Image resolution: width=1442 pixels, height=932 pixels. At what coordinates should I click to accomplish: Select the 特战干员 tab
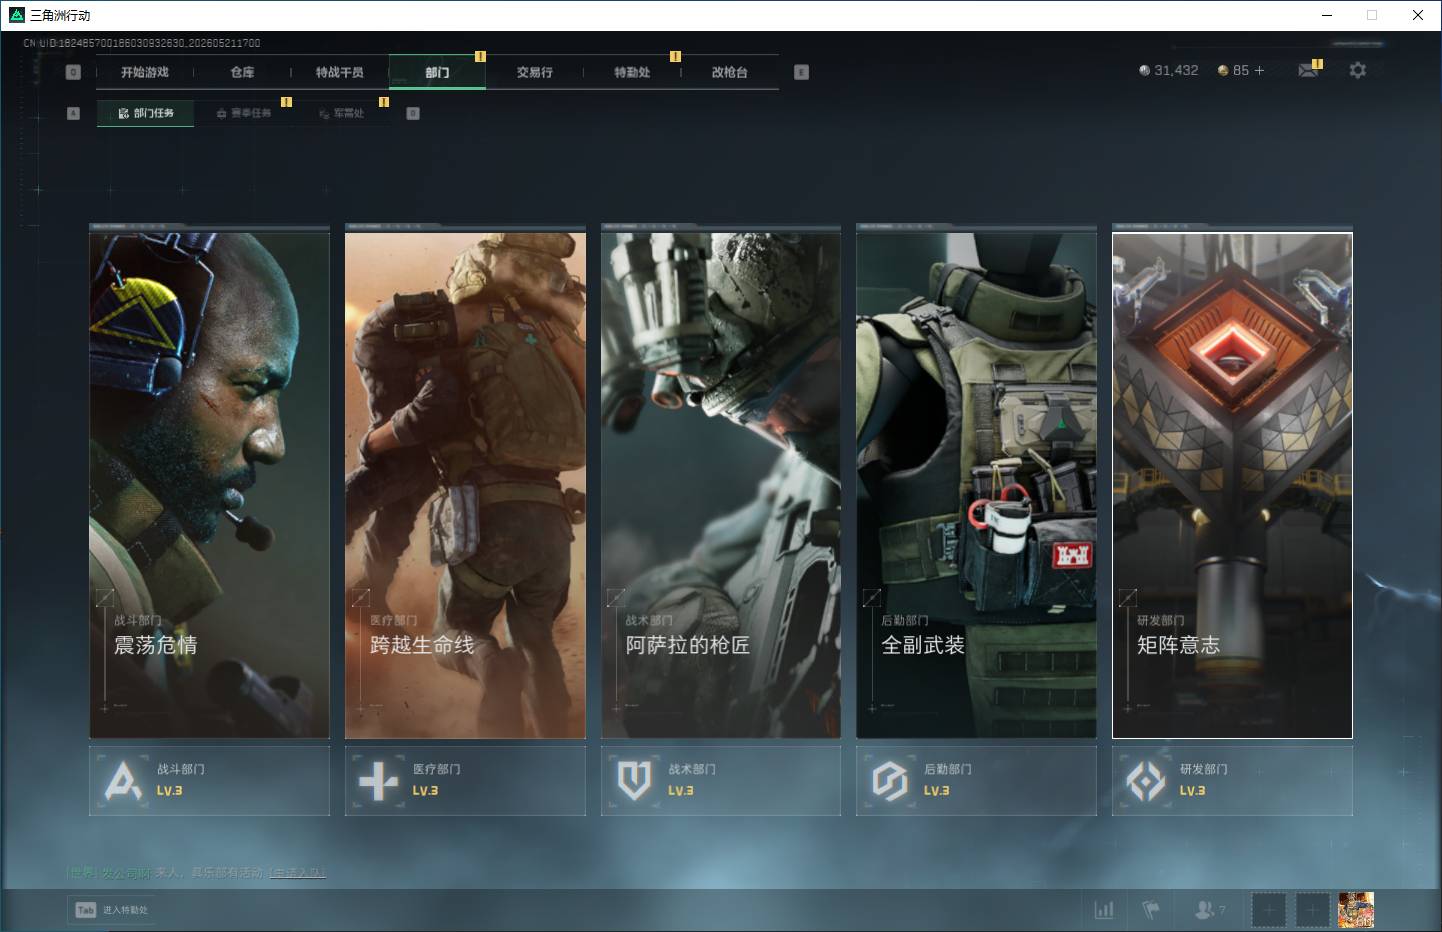pos(340,72)
